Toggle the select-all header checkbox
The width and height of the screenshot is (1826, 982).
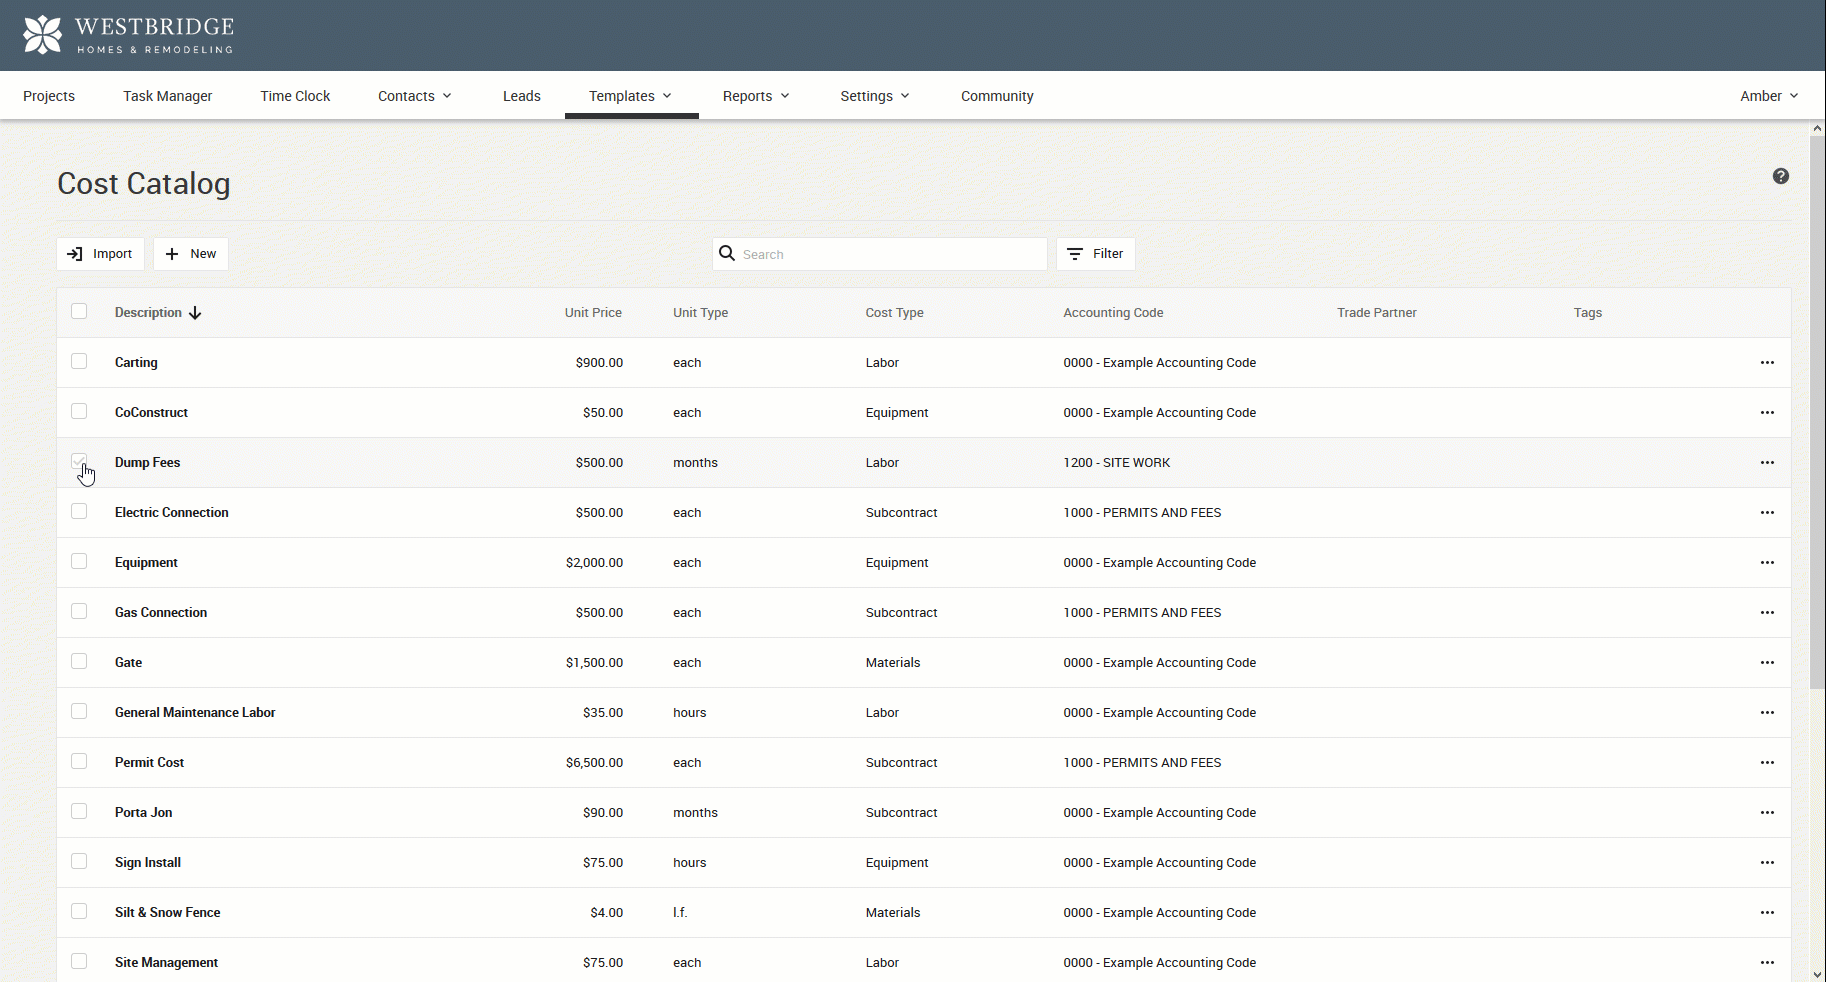pos(79,311)
